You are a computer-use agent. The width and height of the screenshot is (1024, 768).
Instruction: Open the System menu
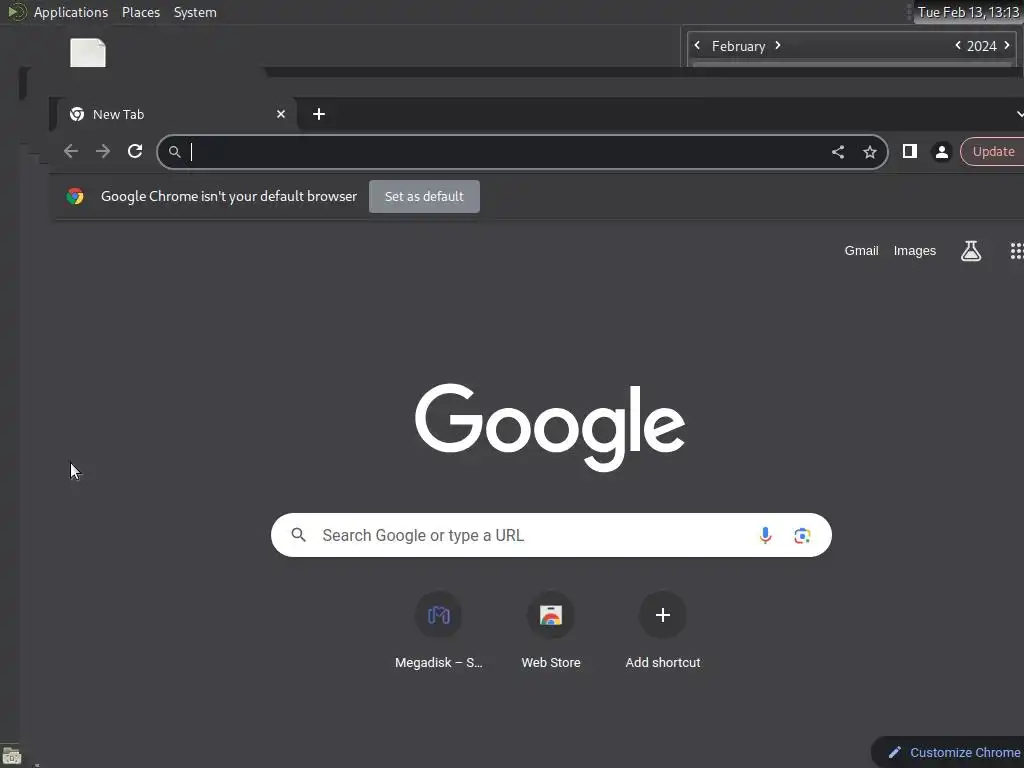click(195, 12)
